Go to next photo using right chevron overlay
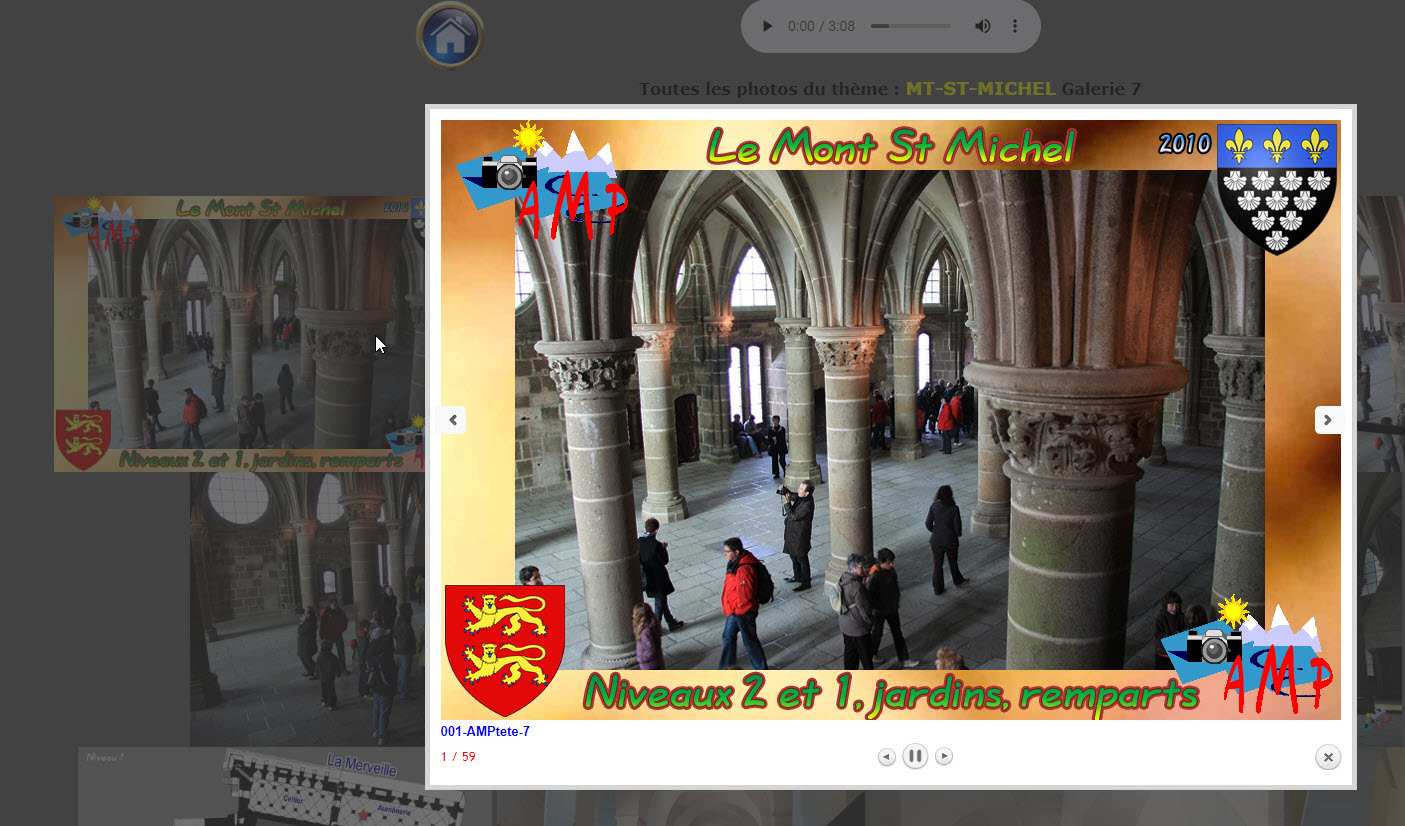This screenshot has width=1405, height=826. point(1328,420)
